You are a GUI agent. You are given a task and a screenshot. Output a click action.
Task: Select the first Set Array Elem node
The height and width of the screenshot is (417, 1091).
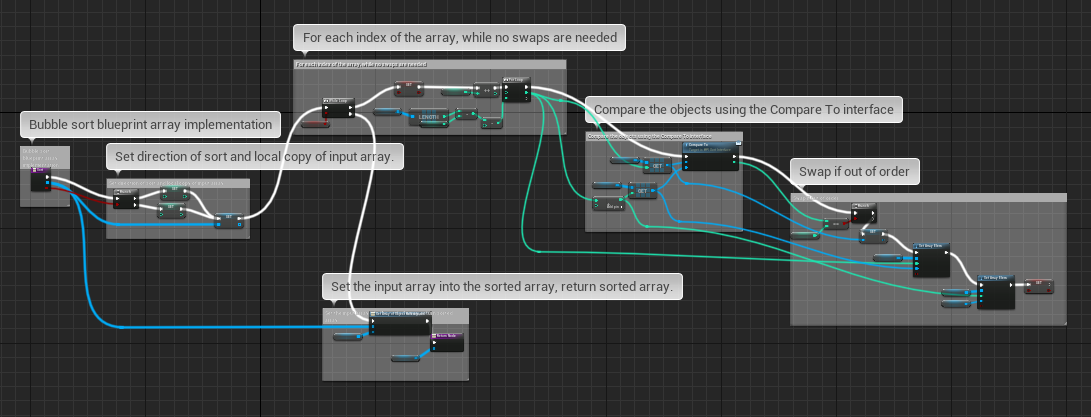click(x=931, y=259)
